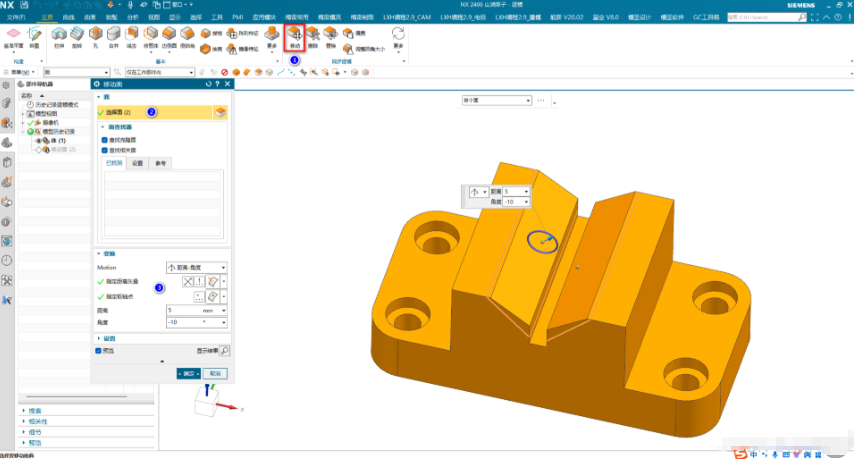854x459 pixels.
Task: Click the Hole feature icon
Action: point(95,37)
